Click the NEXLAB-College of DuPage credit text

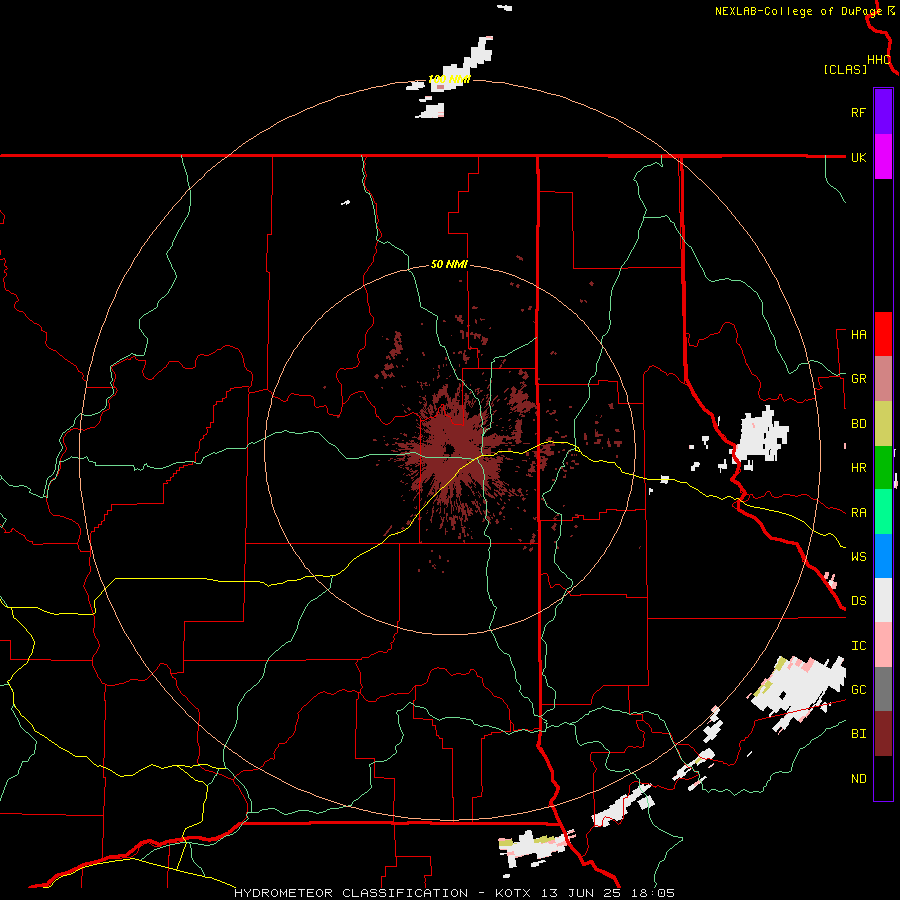(x=798, y=11)
